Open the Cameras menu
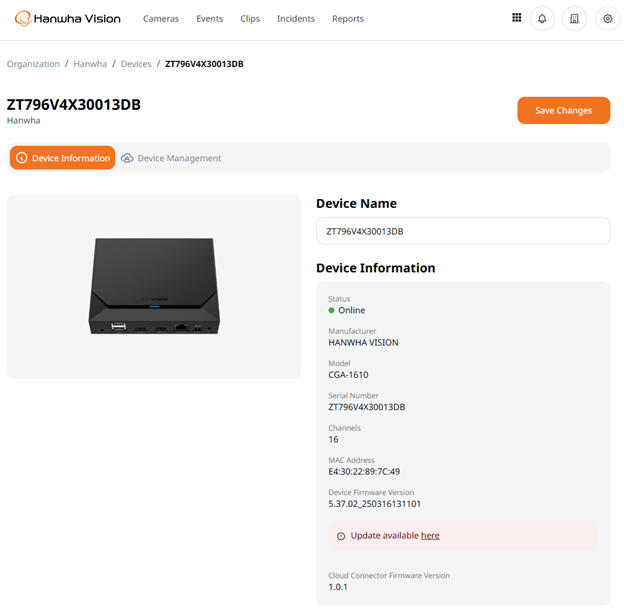Screen dimensions: 624x608 point(161,19)
